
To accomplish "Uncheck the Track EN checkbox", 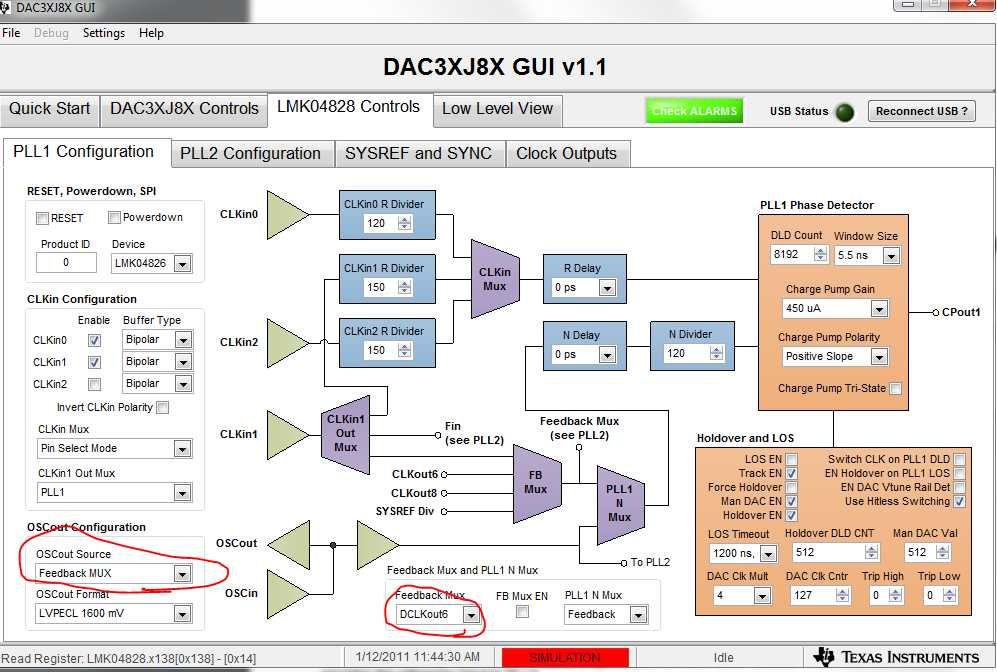I will pos(792,473).
